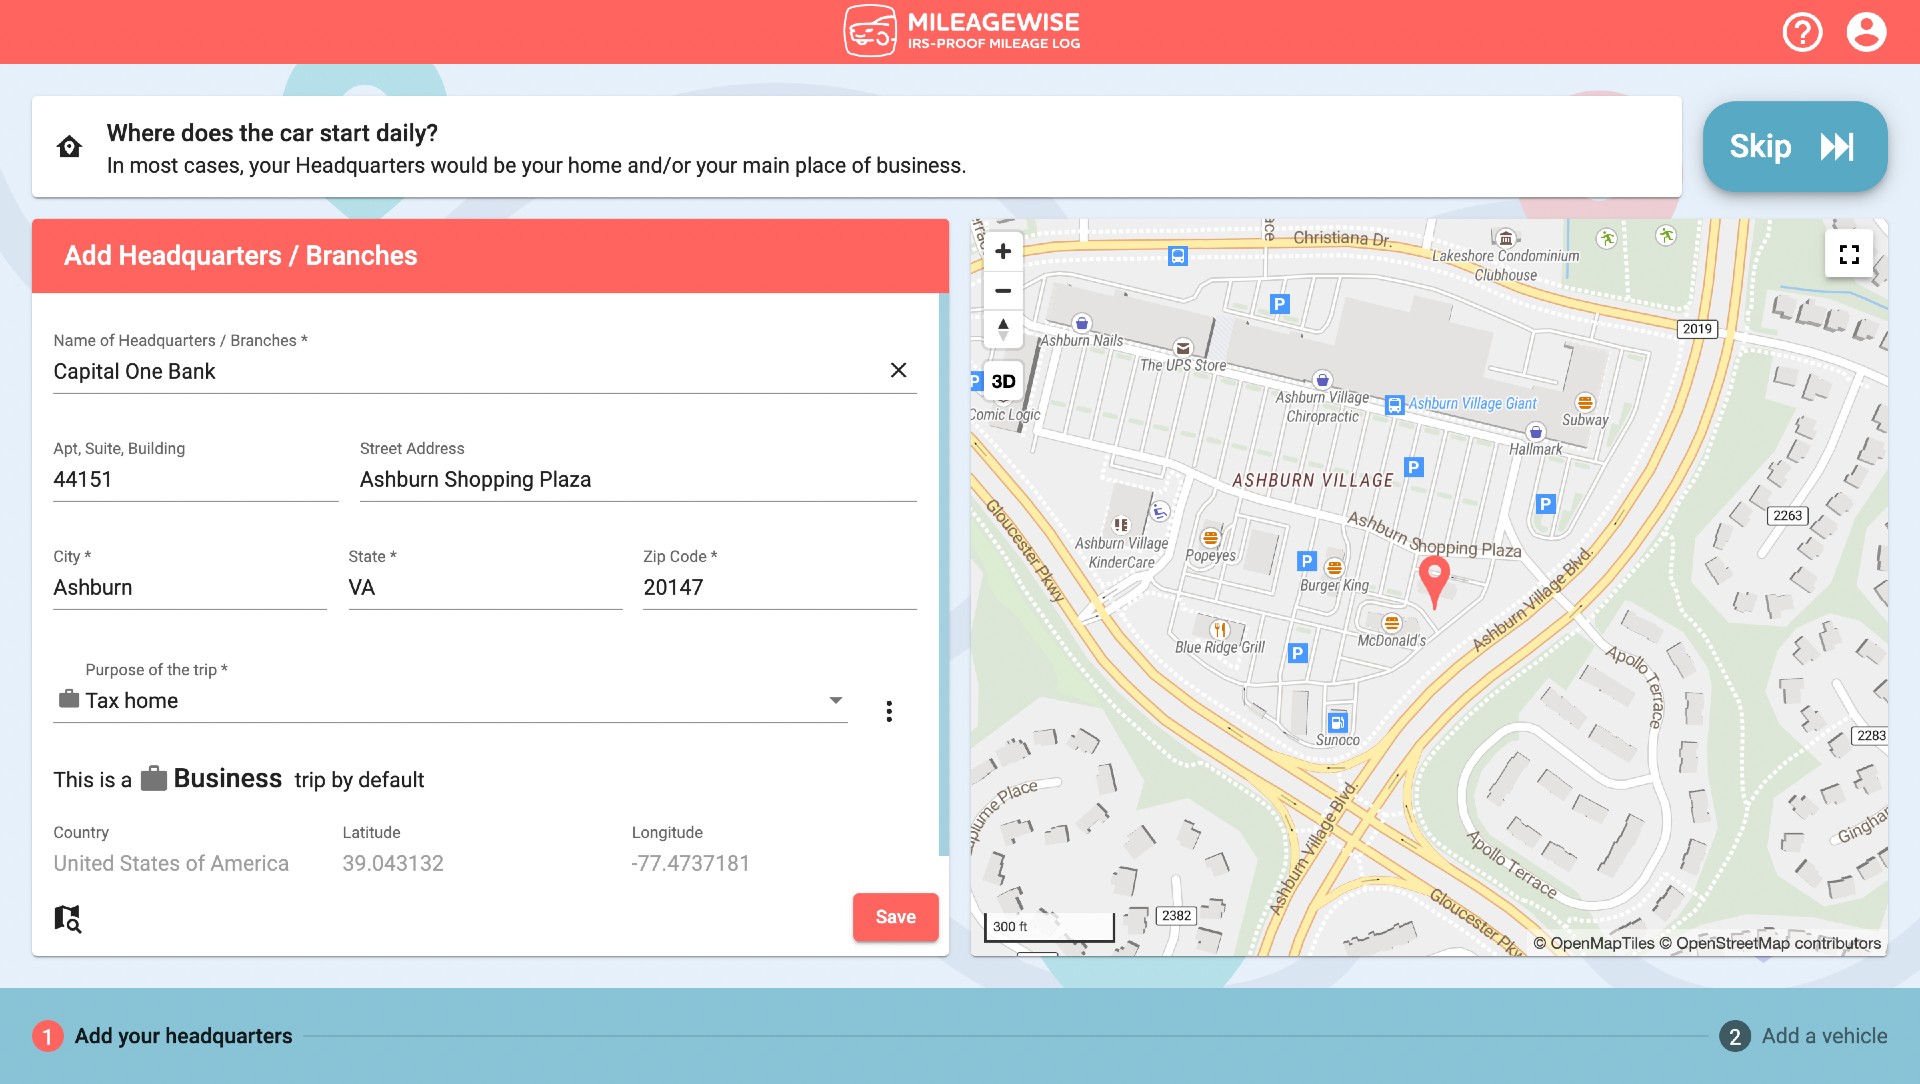This screenshot has height=1084, width=1920.
Task: Click the Latitude value 39.043132
Action: click(393, 863)
